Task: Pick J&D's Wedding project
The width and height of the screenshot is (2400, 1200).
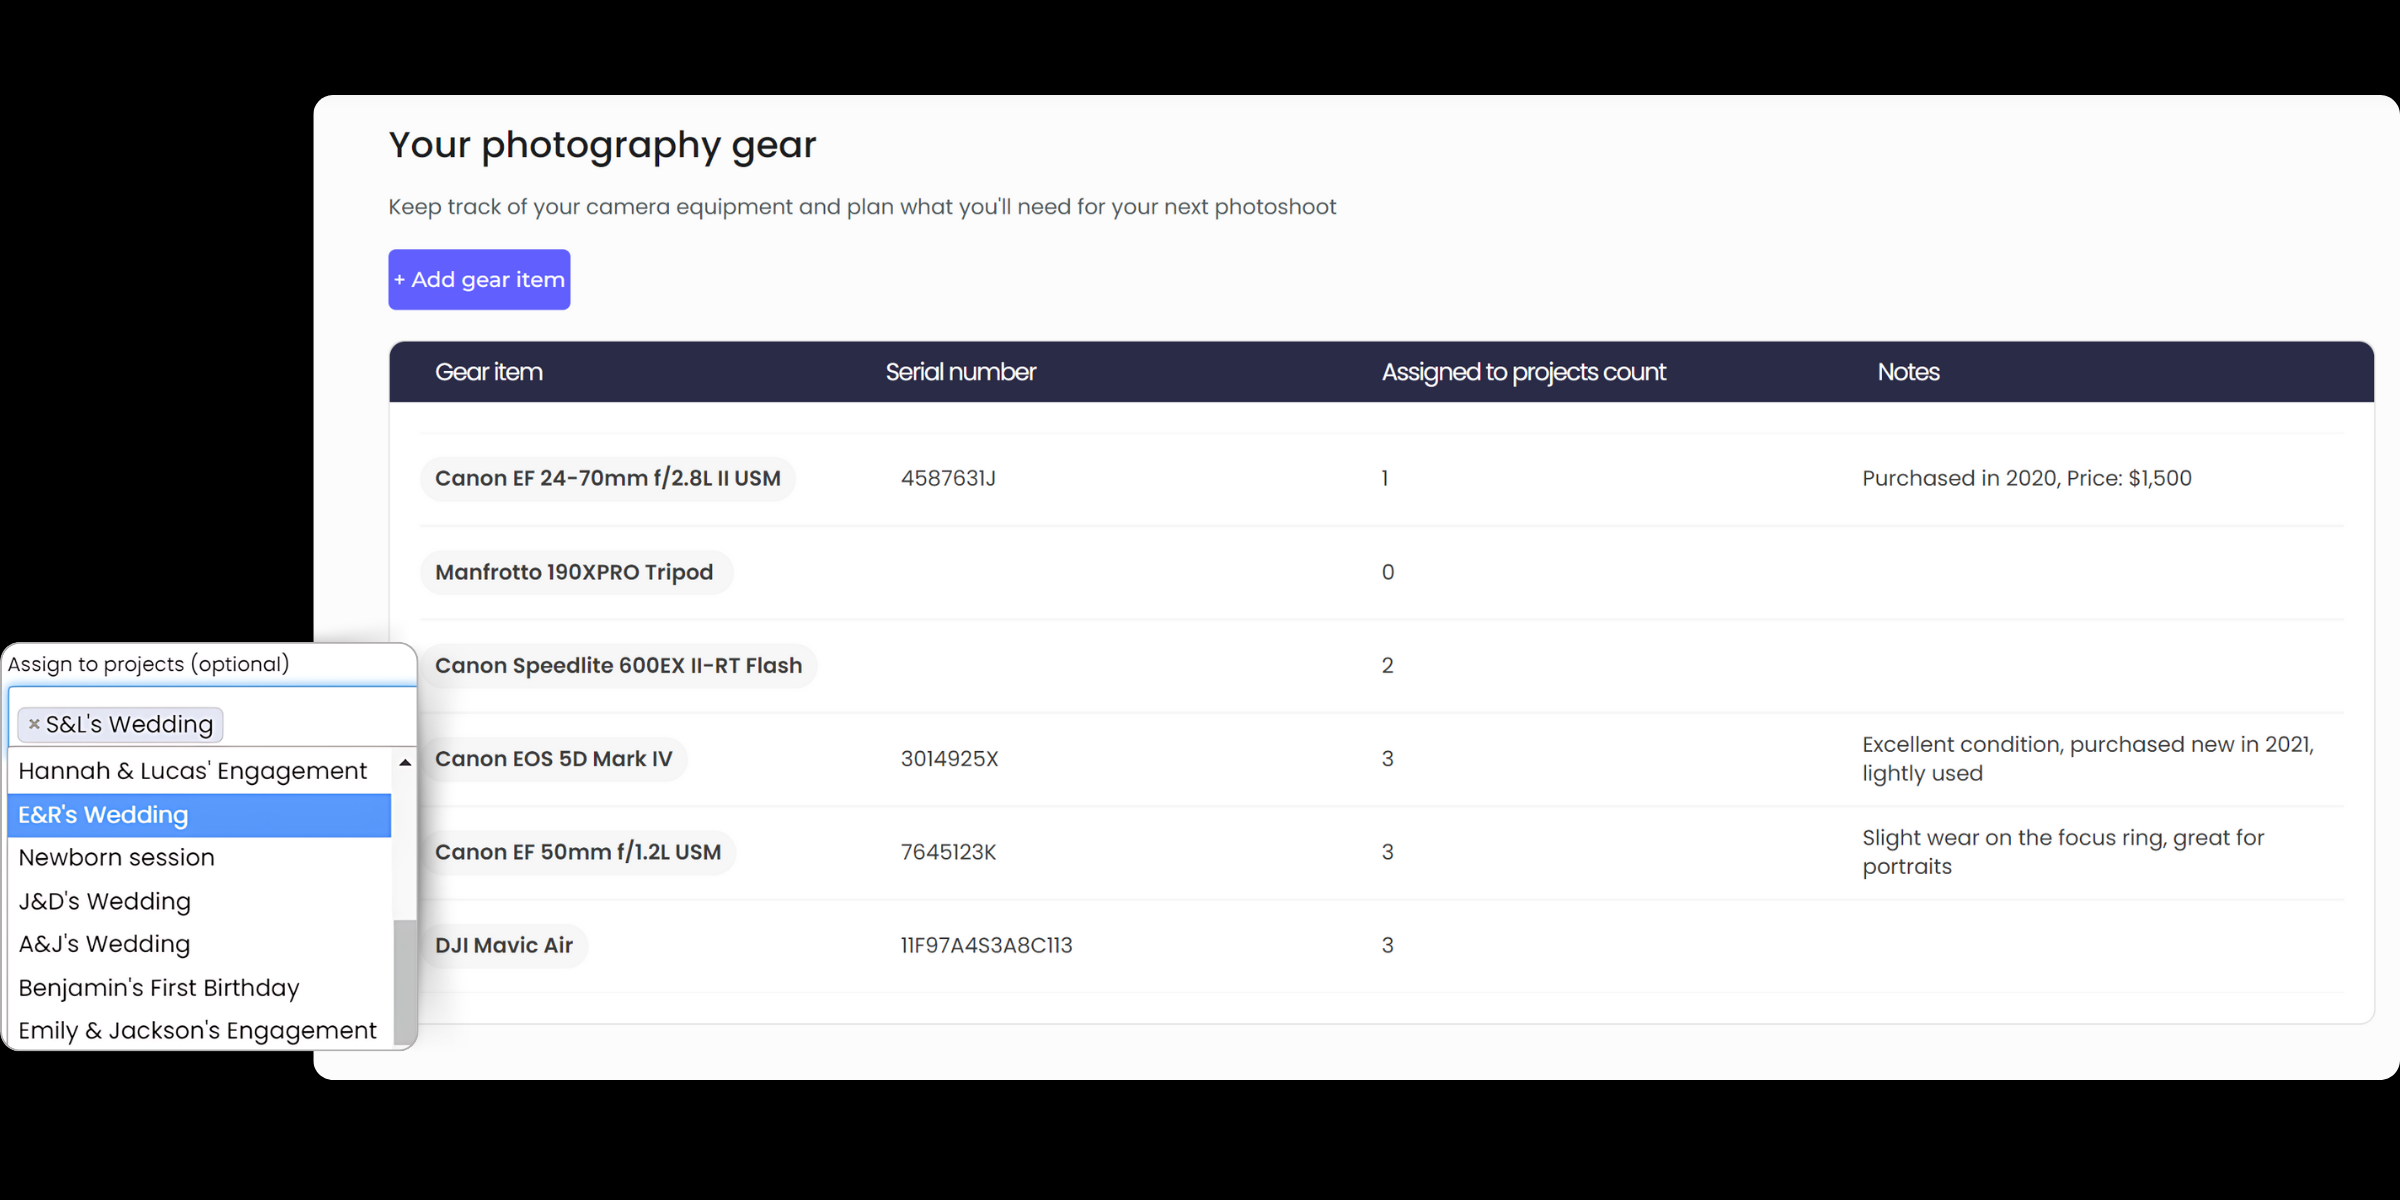Action: point(199,901)
